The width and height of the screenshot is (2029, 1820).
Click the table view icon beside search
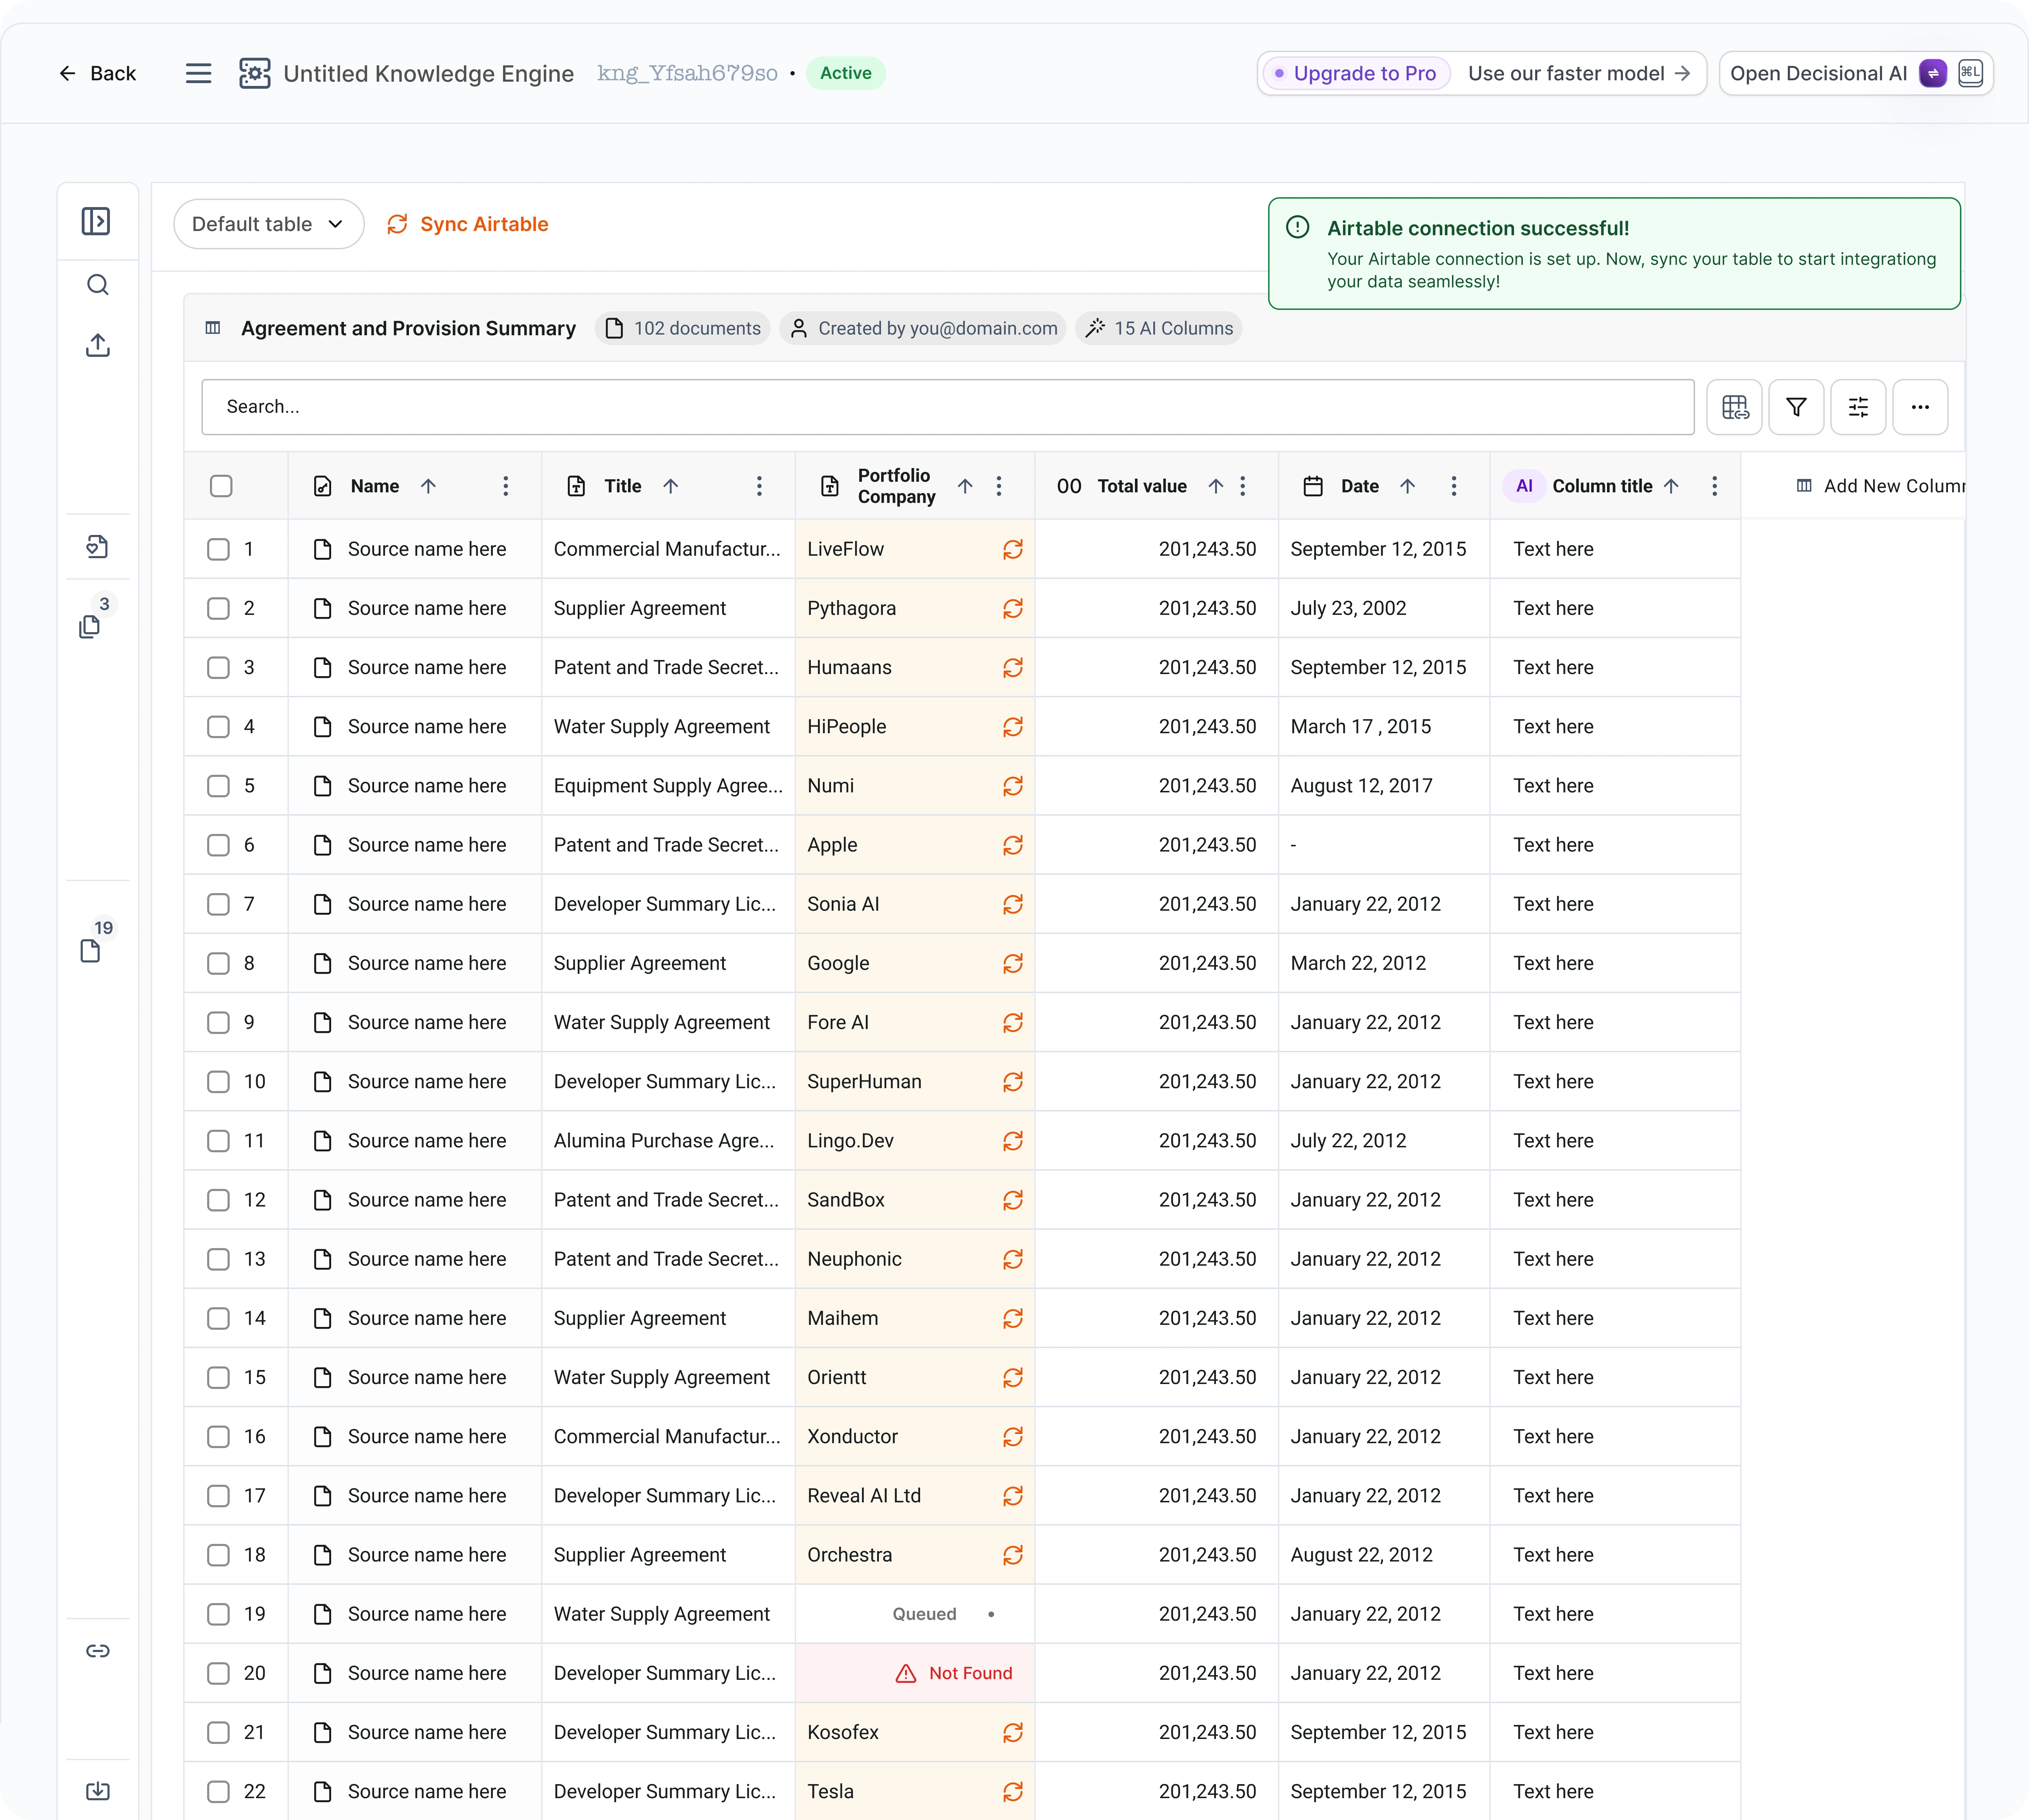[x=1734, y=407]
